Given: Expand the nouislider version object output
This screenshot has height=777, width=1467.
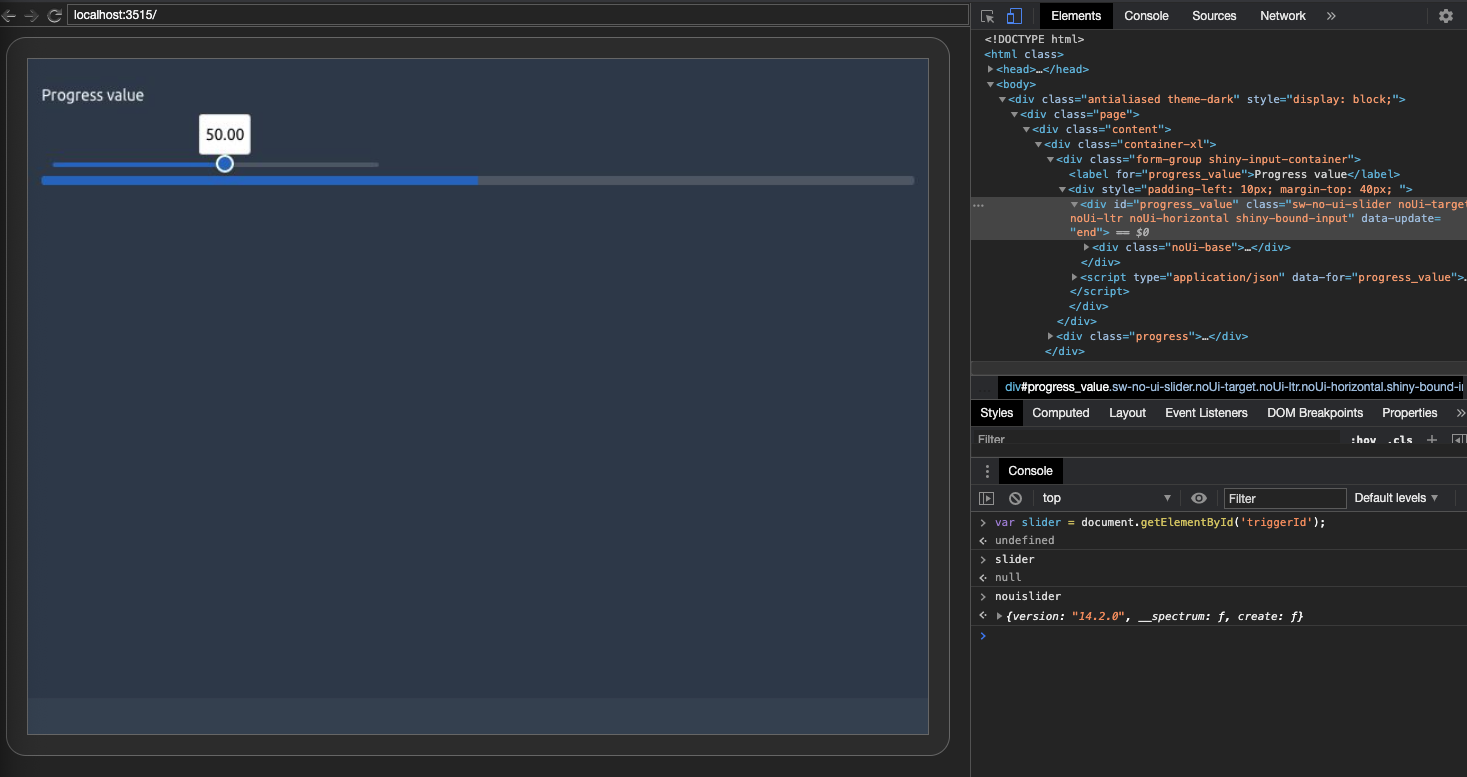Looking at the screenshot, I should (x=1000, y=616).
